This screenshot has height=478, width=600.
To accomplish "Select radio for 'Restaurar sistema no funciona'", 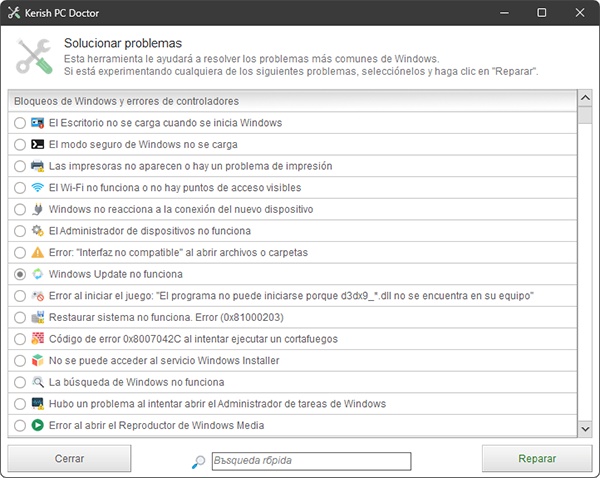I will pos(20,318).
